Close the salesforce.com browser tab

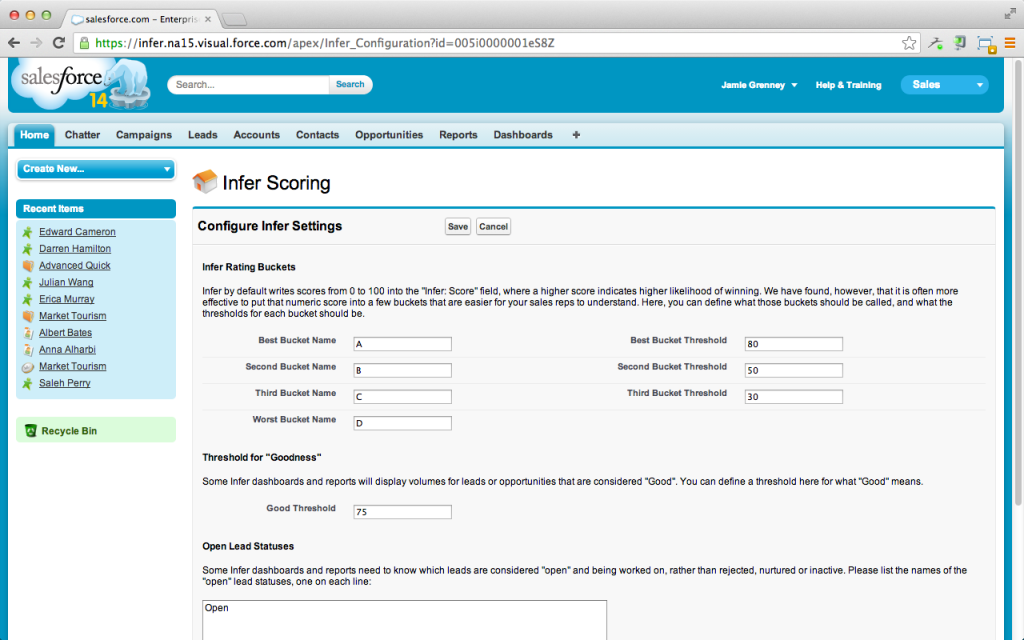pyautogui.click(x=208, y=19)
